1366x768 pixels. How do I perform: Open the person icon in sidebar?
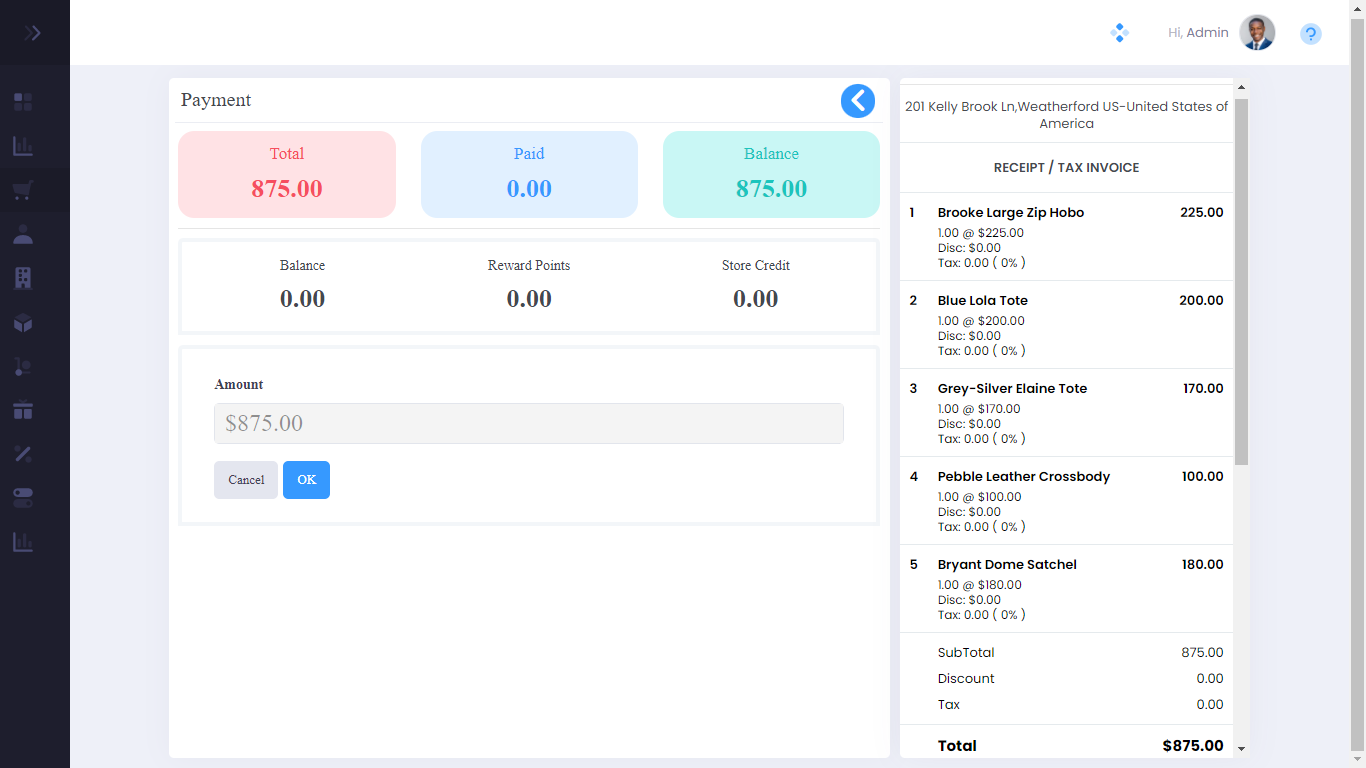click(23, 235)
